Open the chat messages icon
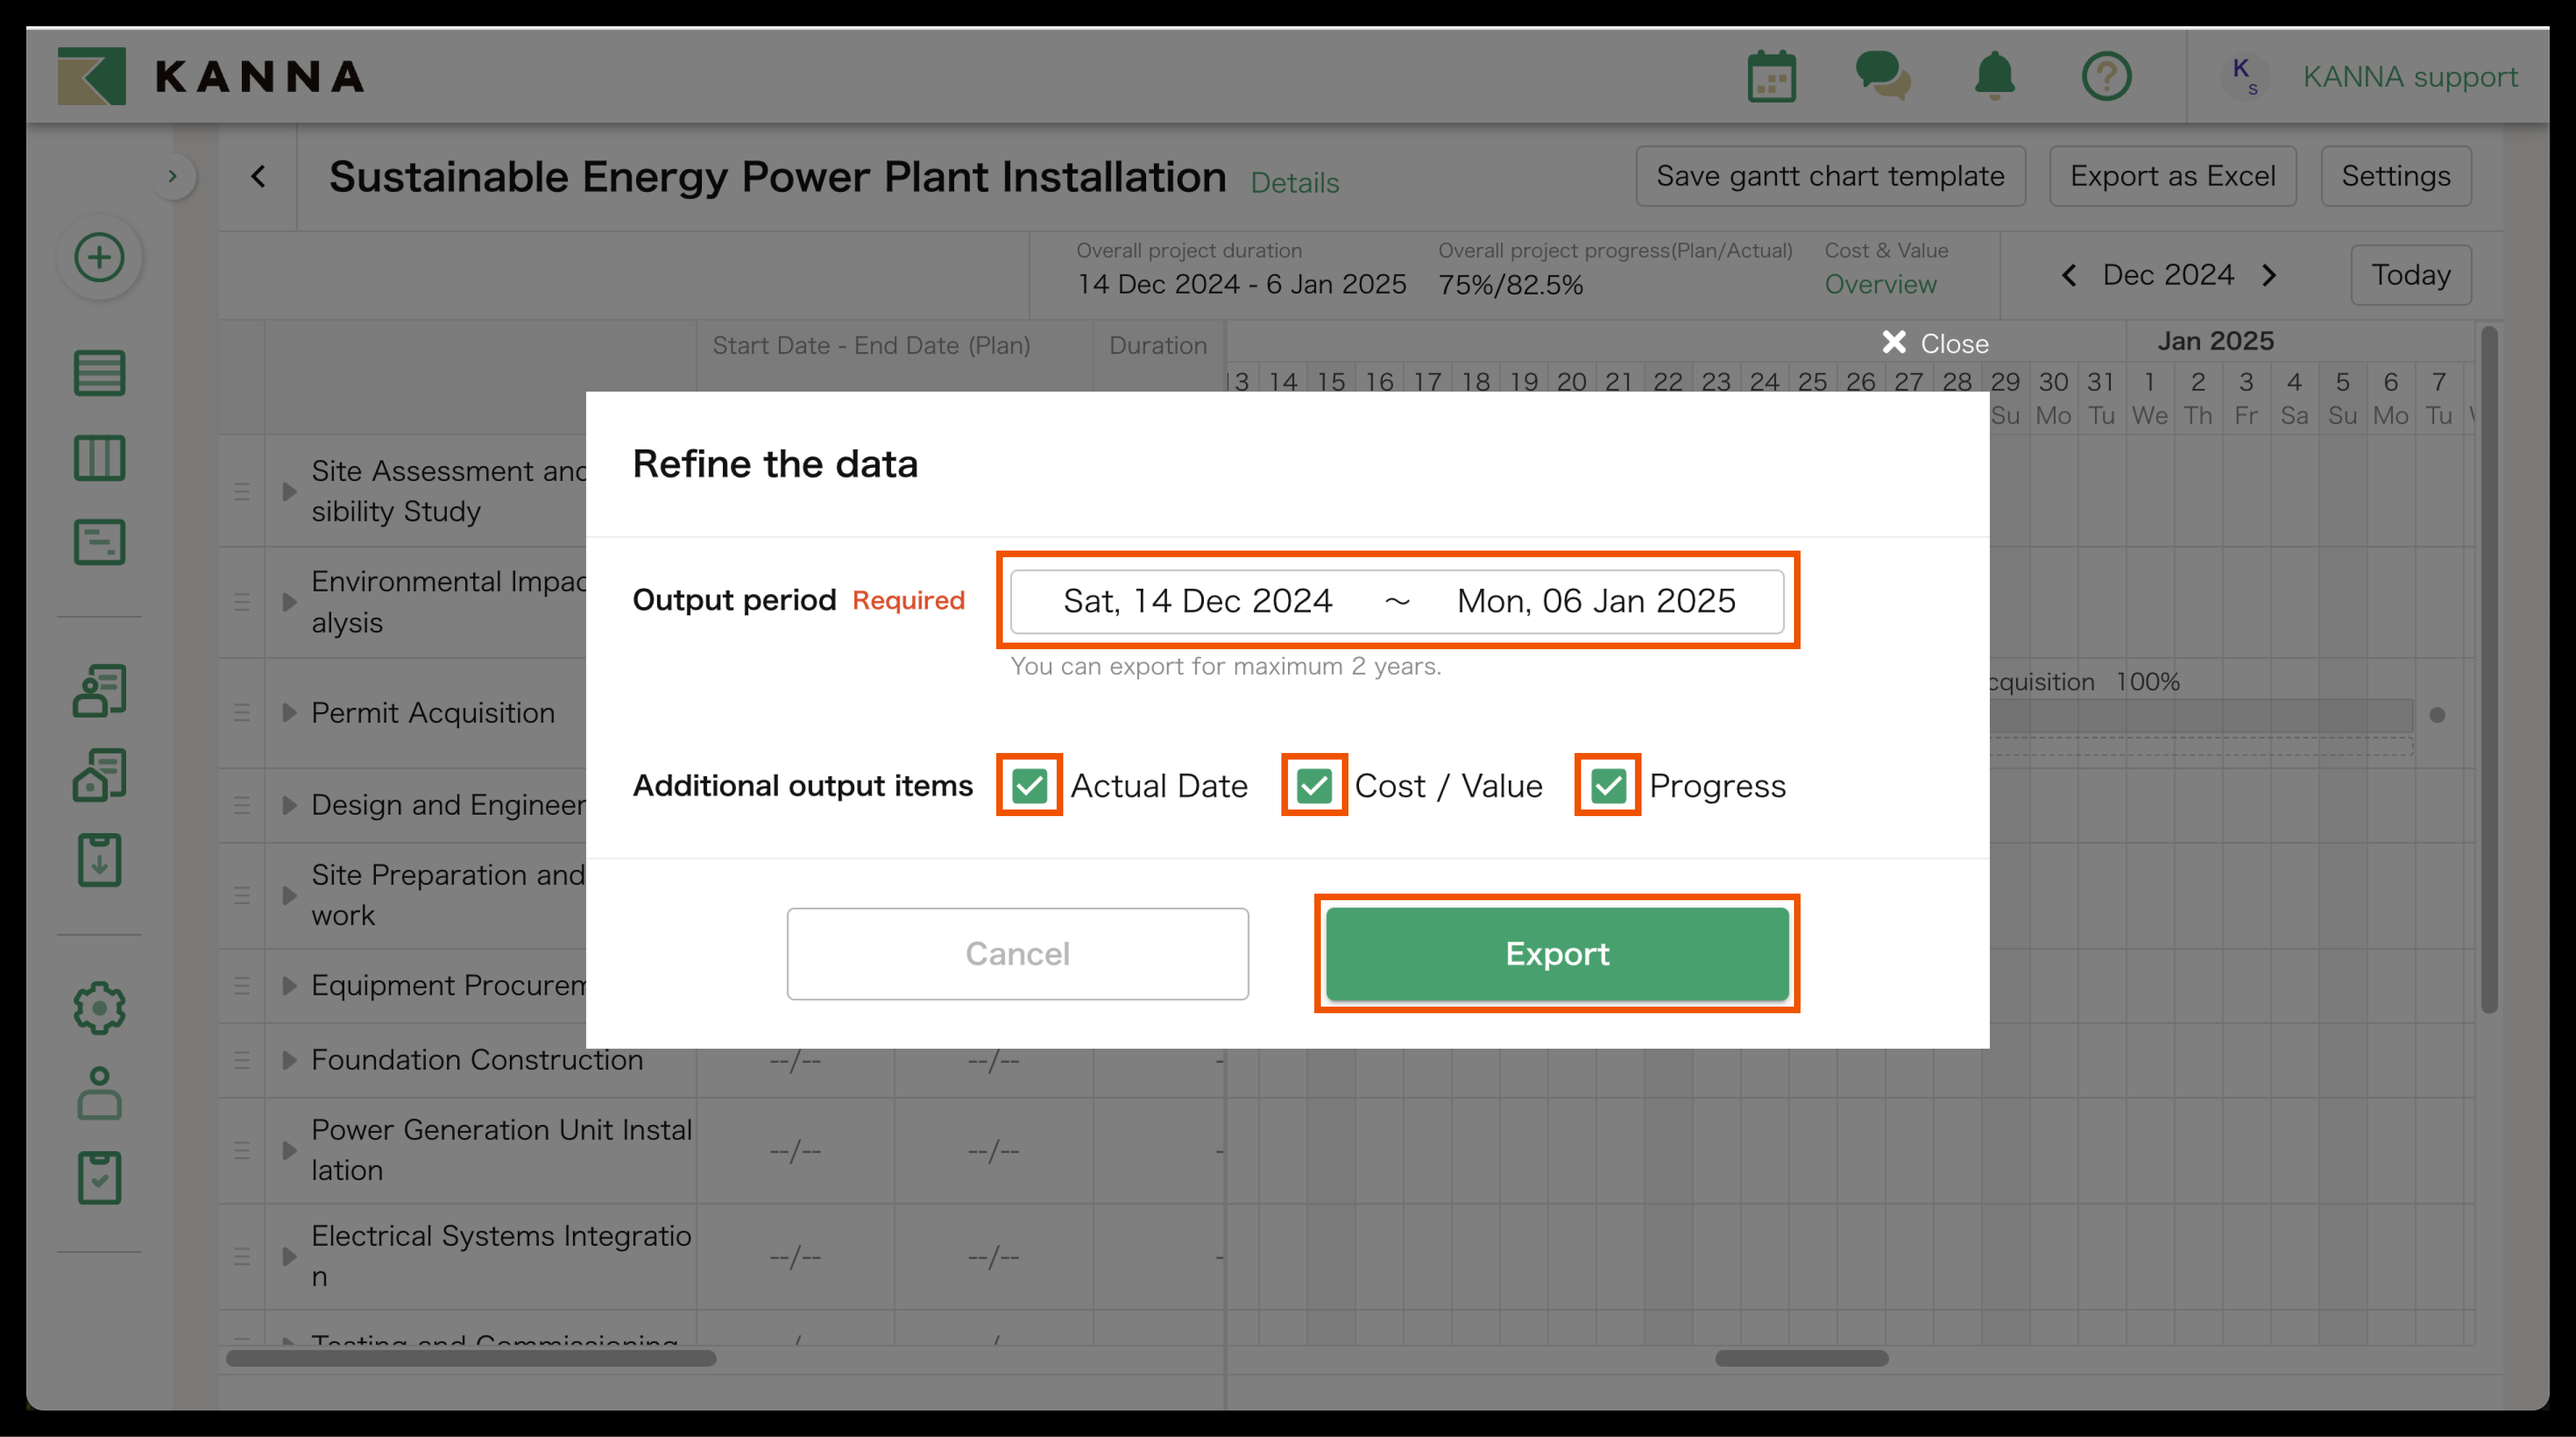Viewport: 2576px width, 1437px height. pos(1882,77)
